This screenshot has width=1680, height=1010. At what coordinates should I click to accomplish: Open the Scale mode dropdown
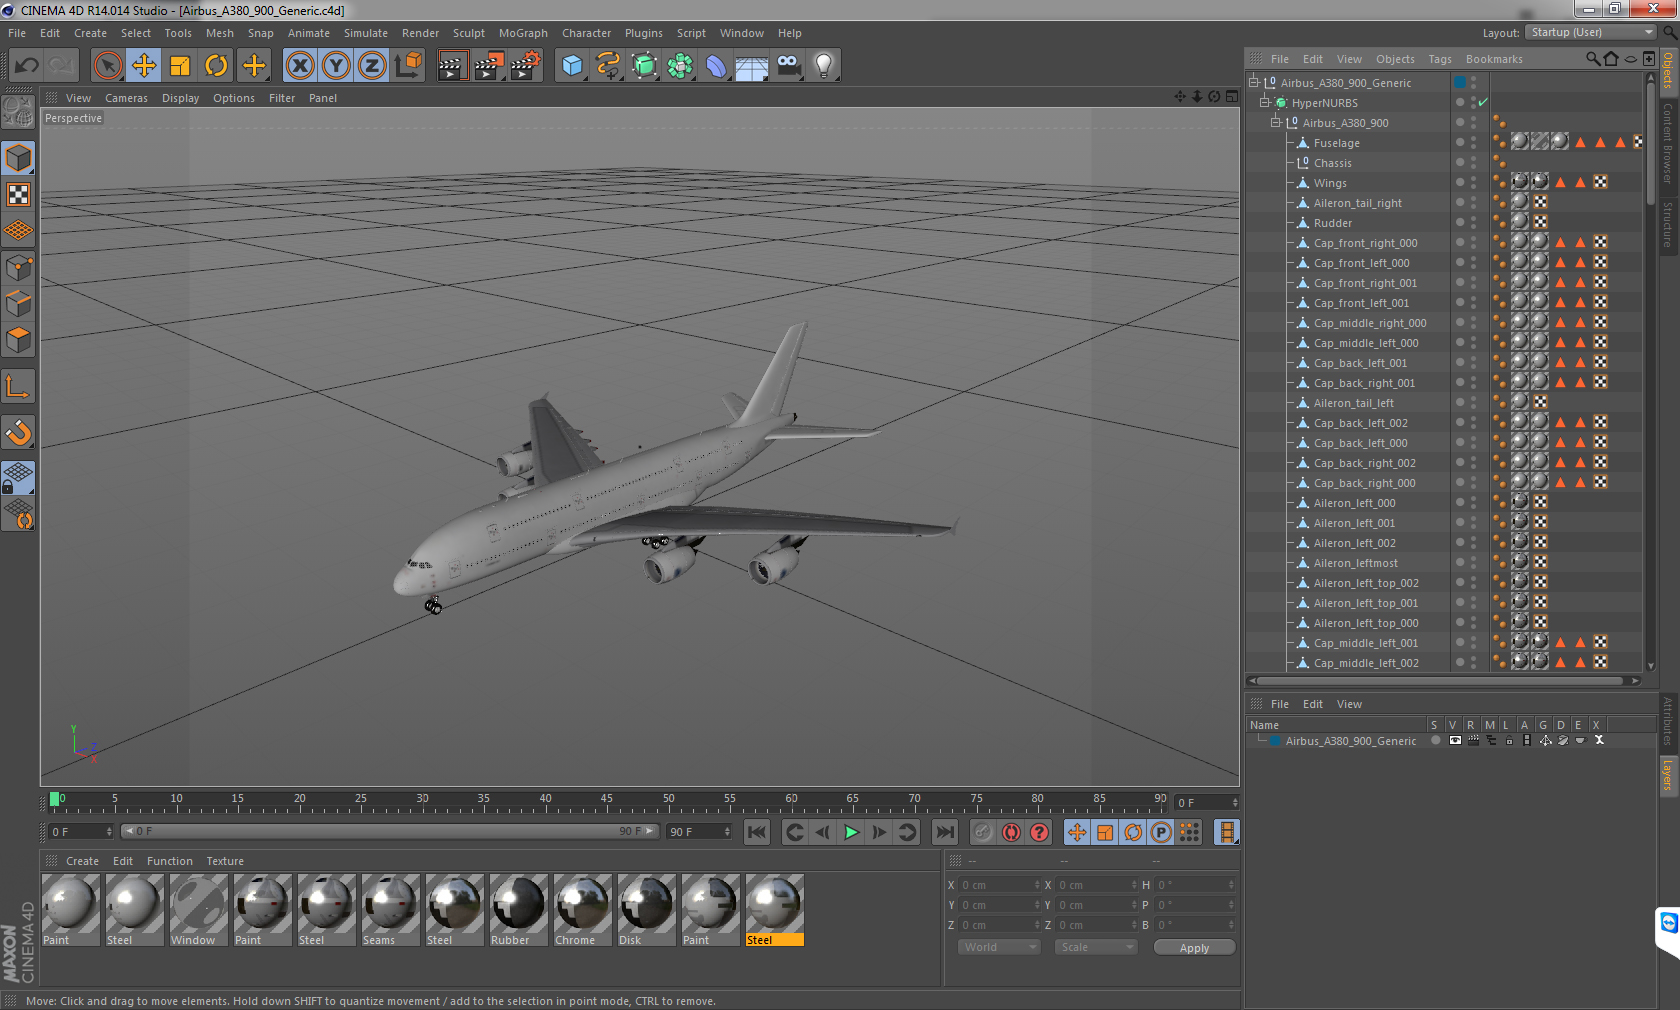point(1096,947)
